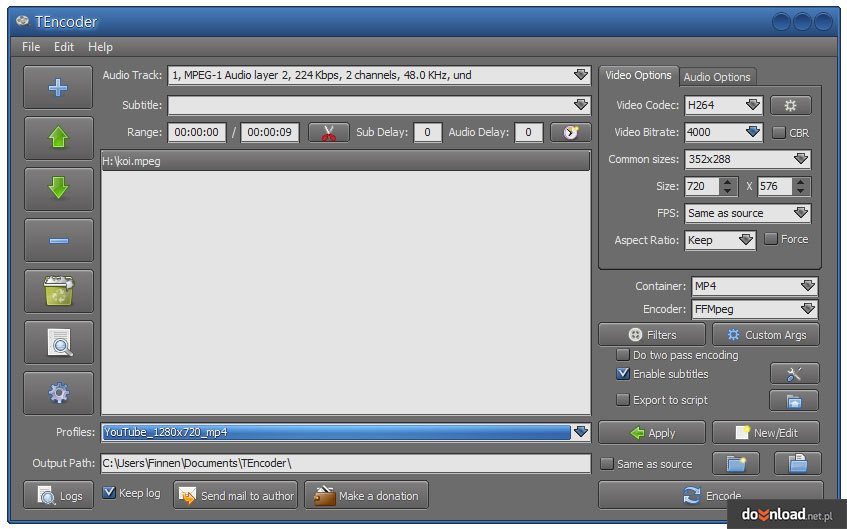This screenshot has width=847, height=529.
Task: Move file down with green down arrow
Action: (58, 189)
